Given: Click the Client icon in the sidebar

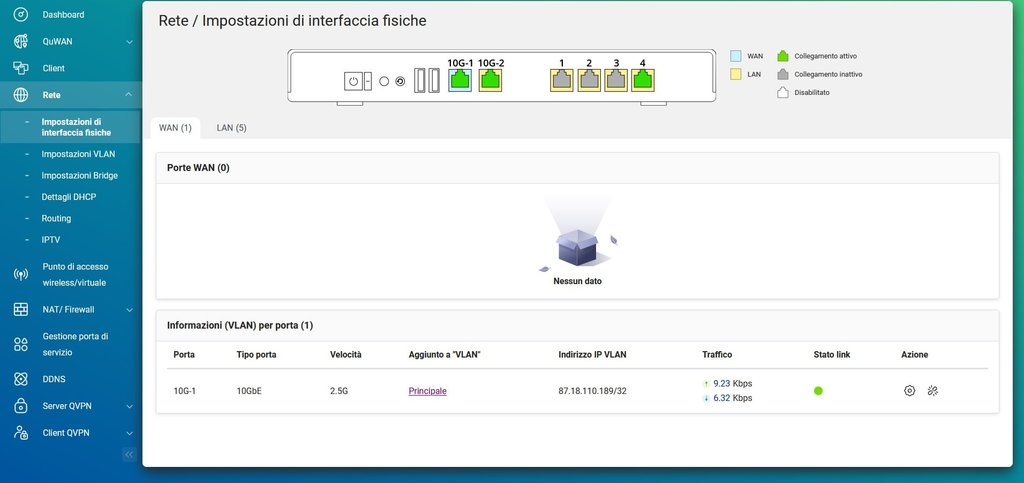Looking at the screenshot, I should click(x=20, y=68).
